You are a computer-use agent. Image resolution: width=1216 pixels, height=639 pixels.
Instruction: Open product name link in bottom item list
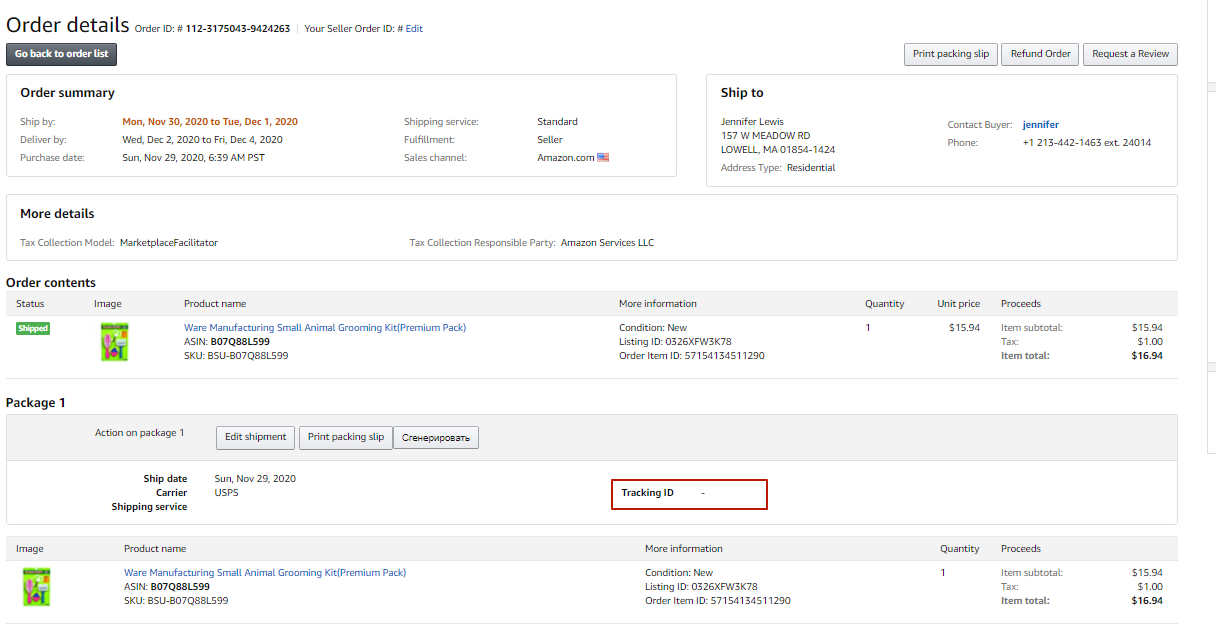pos(264,573)
